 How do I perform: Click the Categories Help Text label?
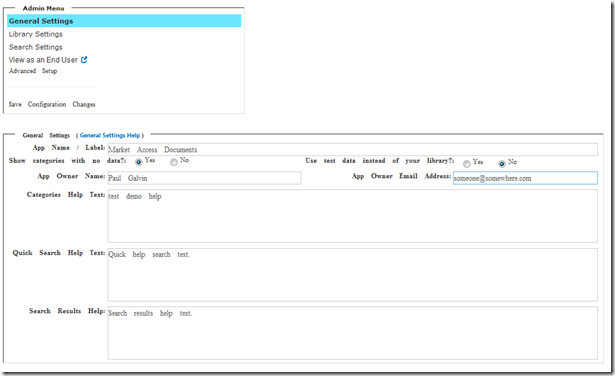pyautogui.click(x=66, y=194)
